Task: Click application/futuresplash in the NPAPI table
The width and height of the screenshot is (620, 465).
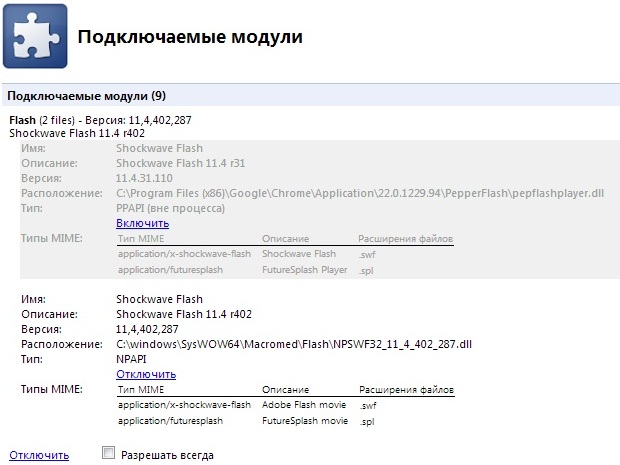Action: [170, 421]
